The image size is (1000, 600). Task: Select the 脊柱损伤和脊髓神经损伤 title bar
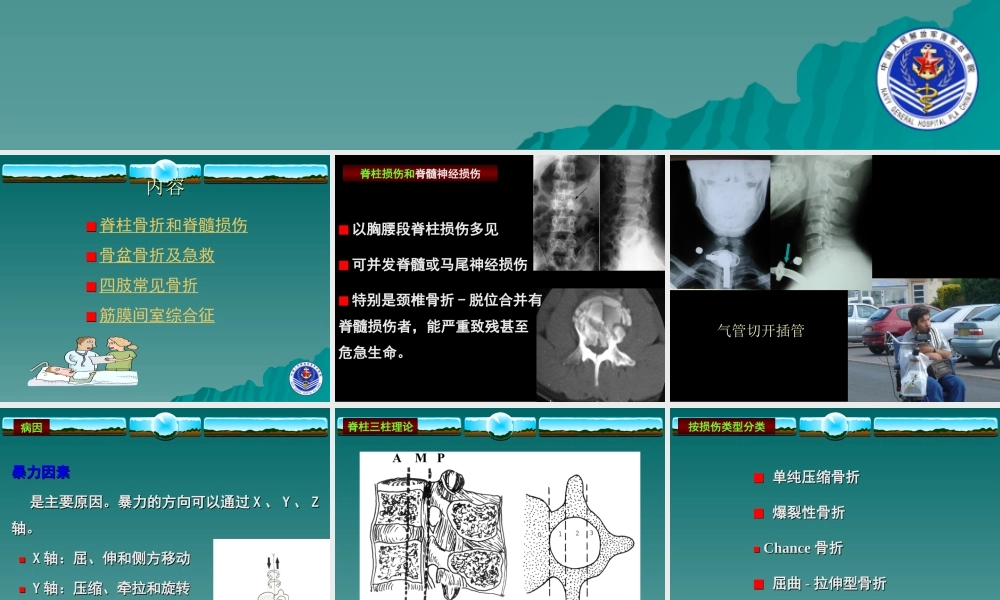(x=420, y=172)
